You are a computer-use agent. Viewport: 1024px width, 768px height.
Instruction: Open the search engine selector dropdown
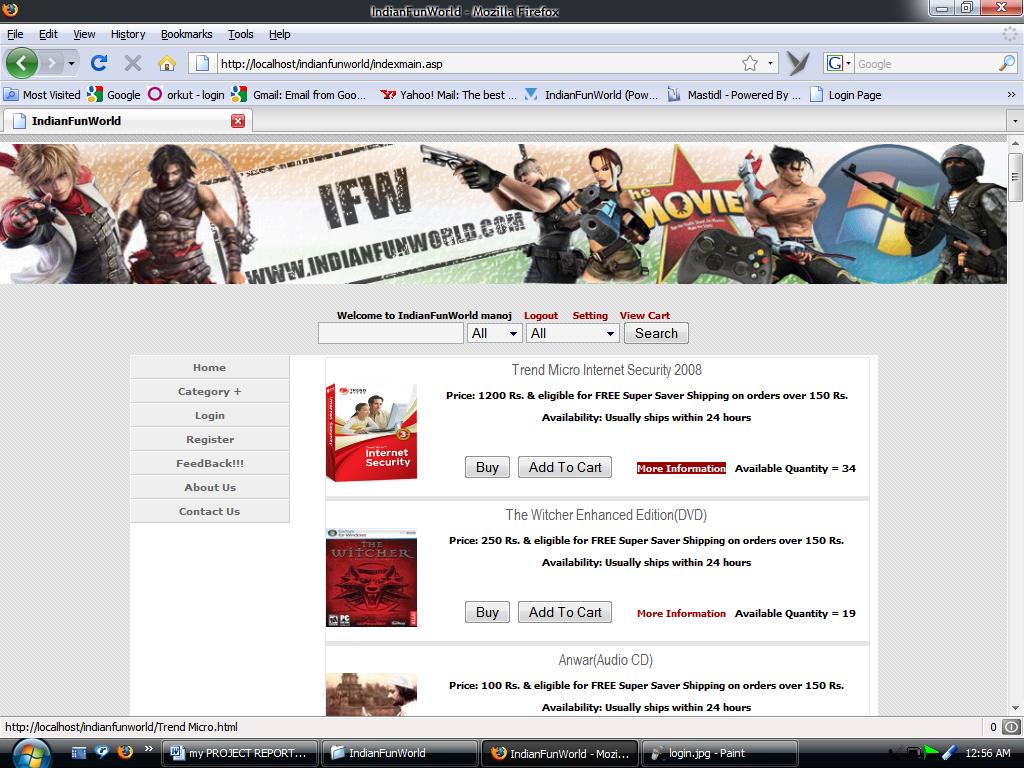tap(838, 63)
